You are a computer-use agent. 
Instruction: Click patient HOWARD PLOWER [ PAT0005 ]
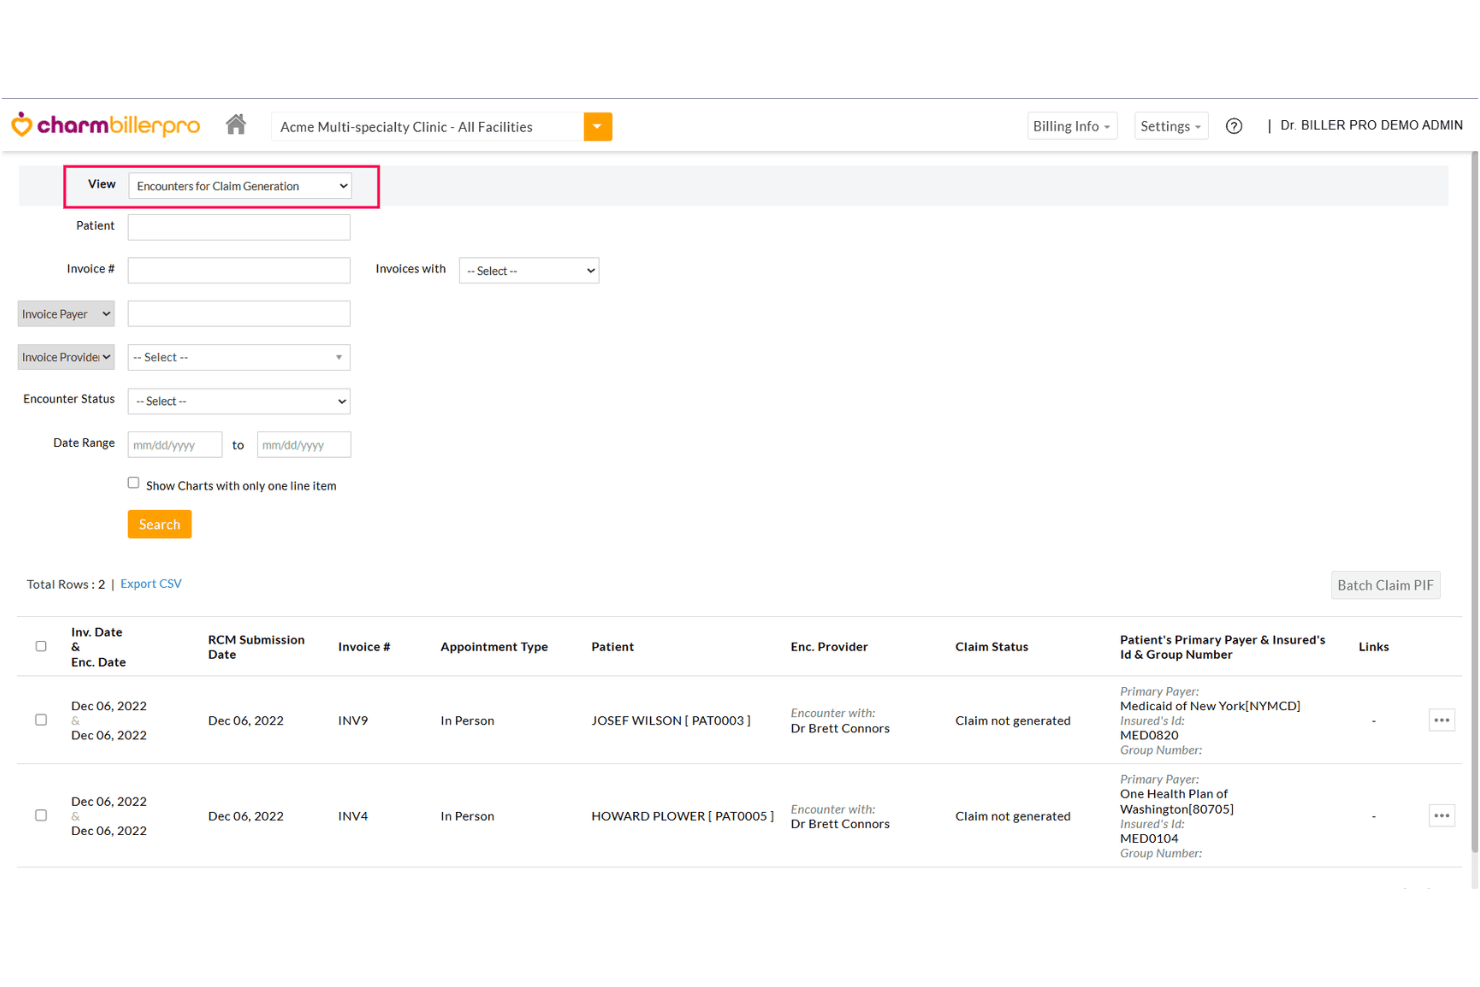pyautogui.click(x=682, y=817)
